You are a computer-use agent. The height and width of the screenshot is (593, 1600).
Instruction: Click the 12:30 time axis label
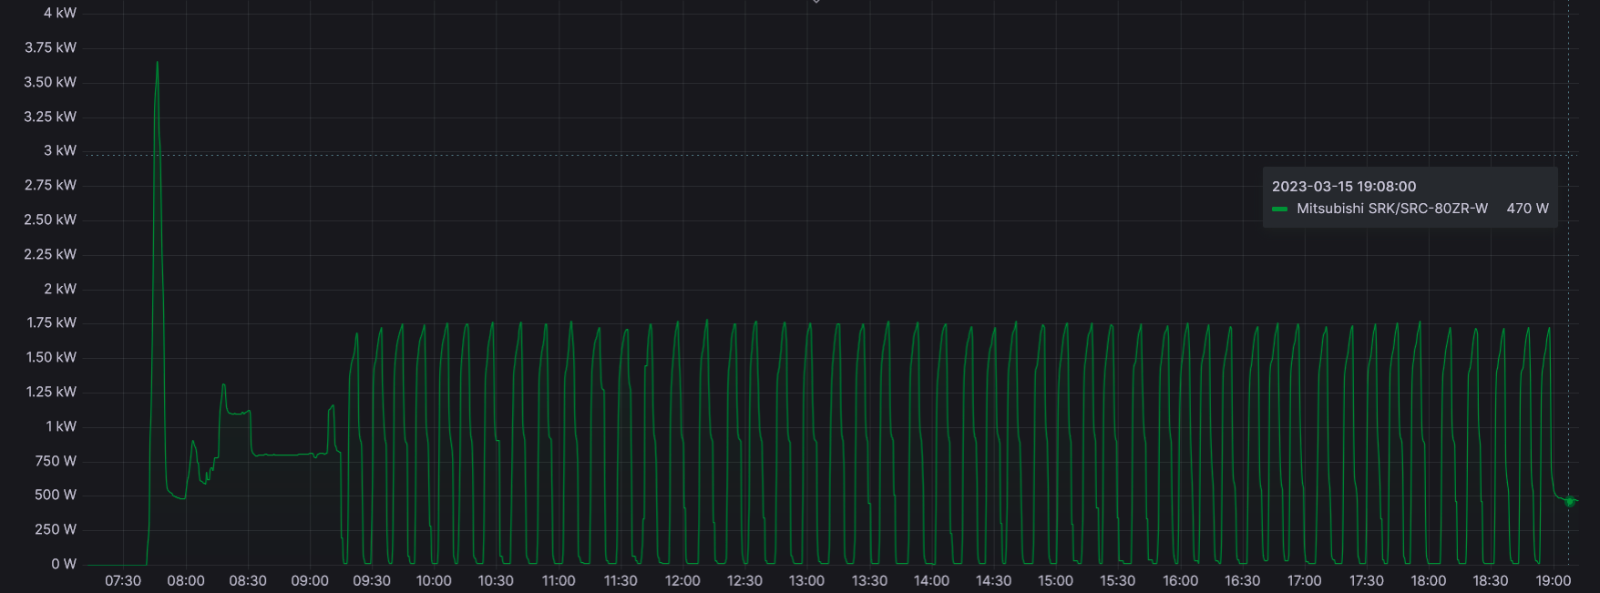[745, 581]
